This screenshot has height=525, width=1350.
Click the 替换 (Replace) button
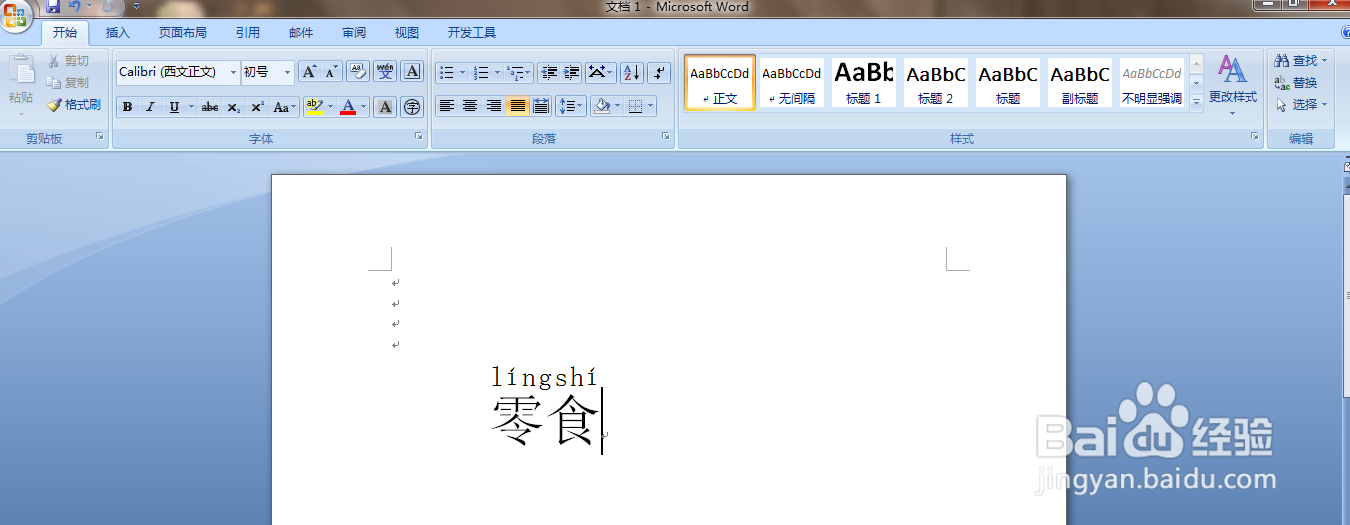1296,83
